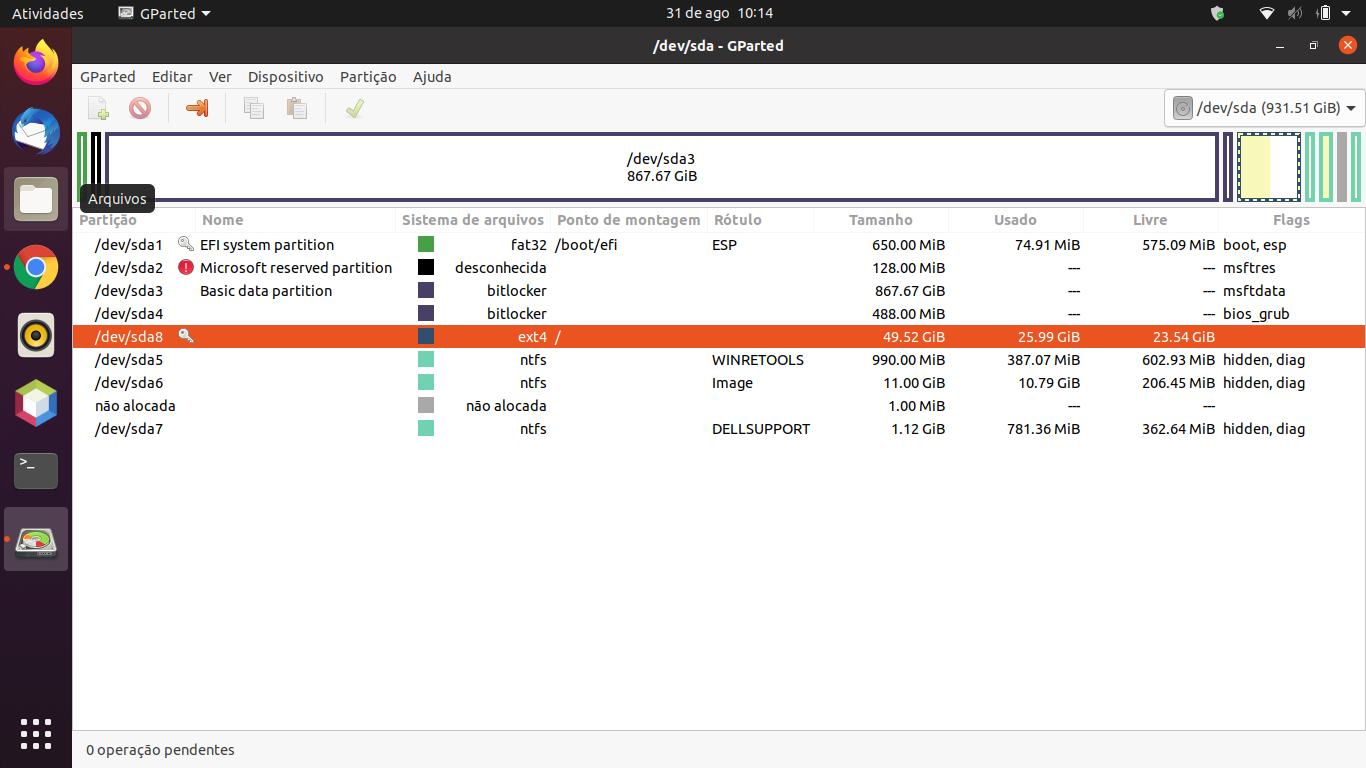Click the green fat32 color swatch
The image size is (1366, 768).
pyautogui.click(x=426, y=244)
